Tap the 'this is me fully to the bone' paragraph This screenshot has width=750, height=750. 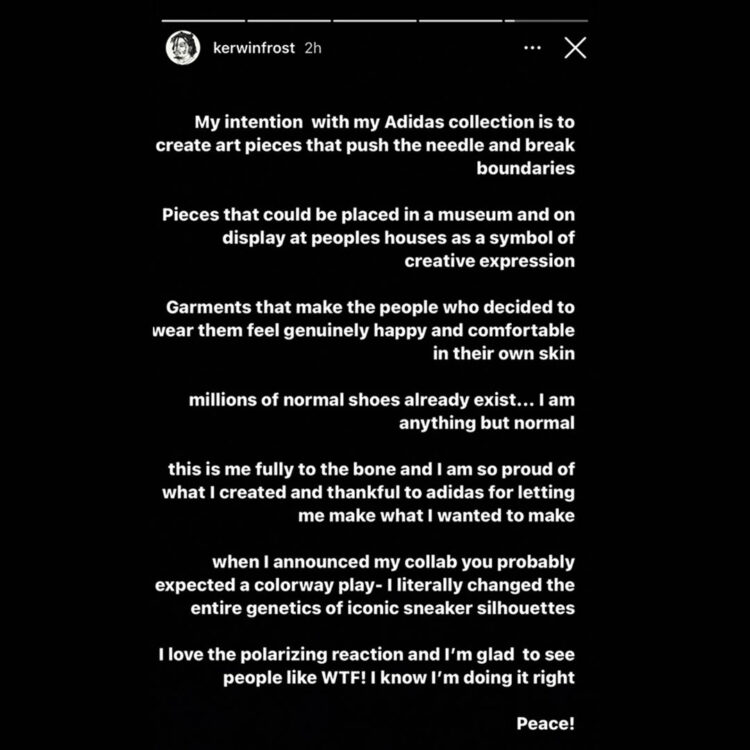[x=368, y=492]
